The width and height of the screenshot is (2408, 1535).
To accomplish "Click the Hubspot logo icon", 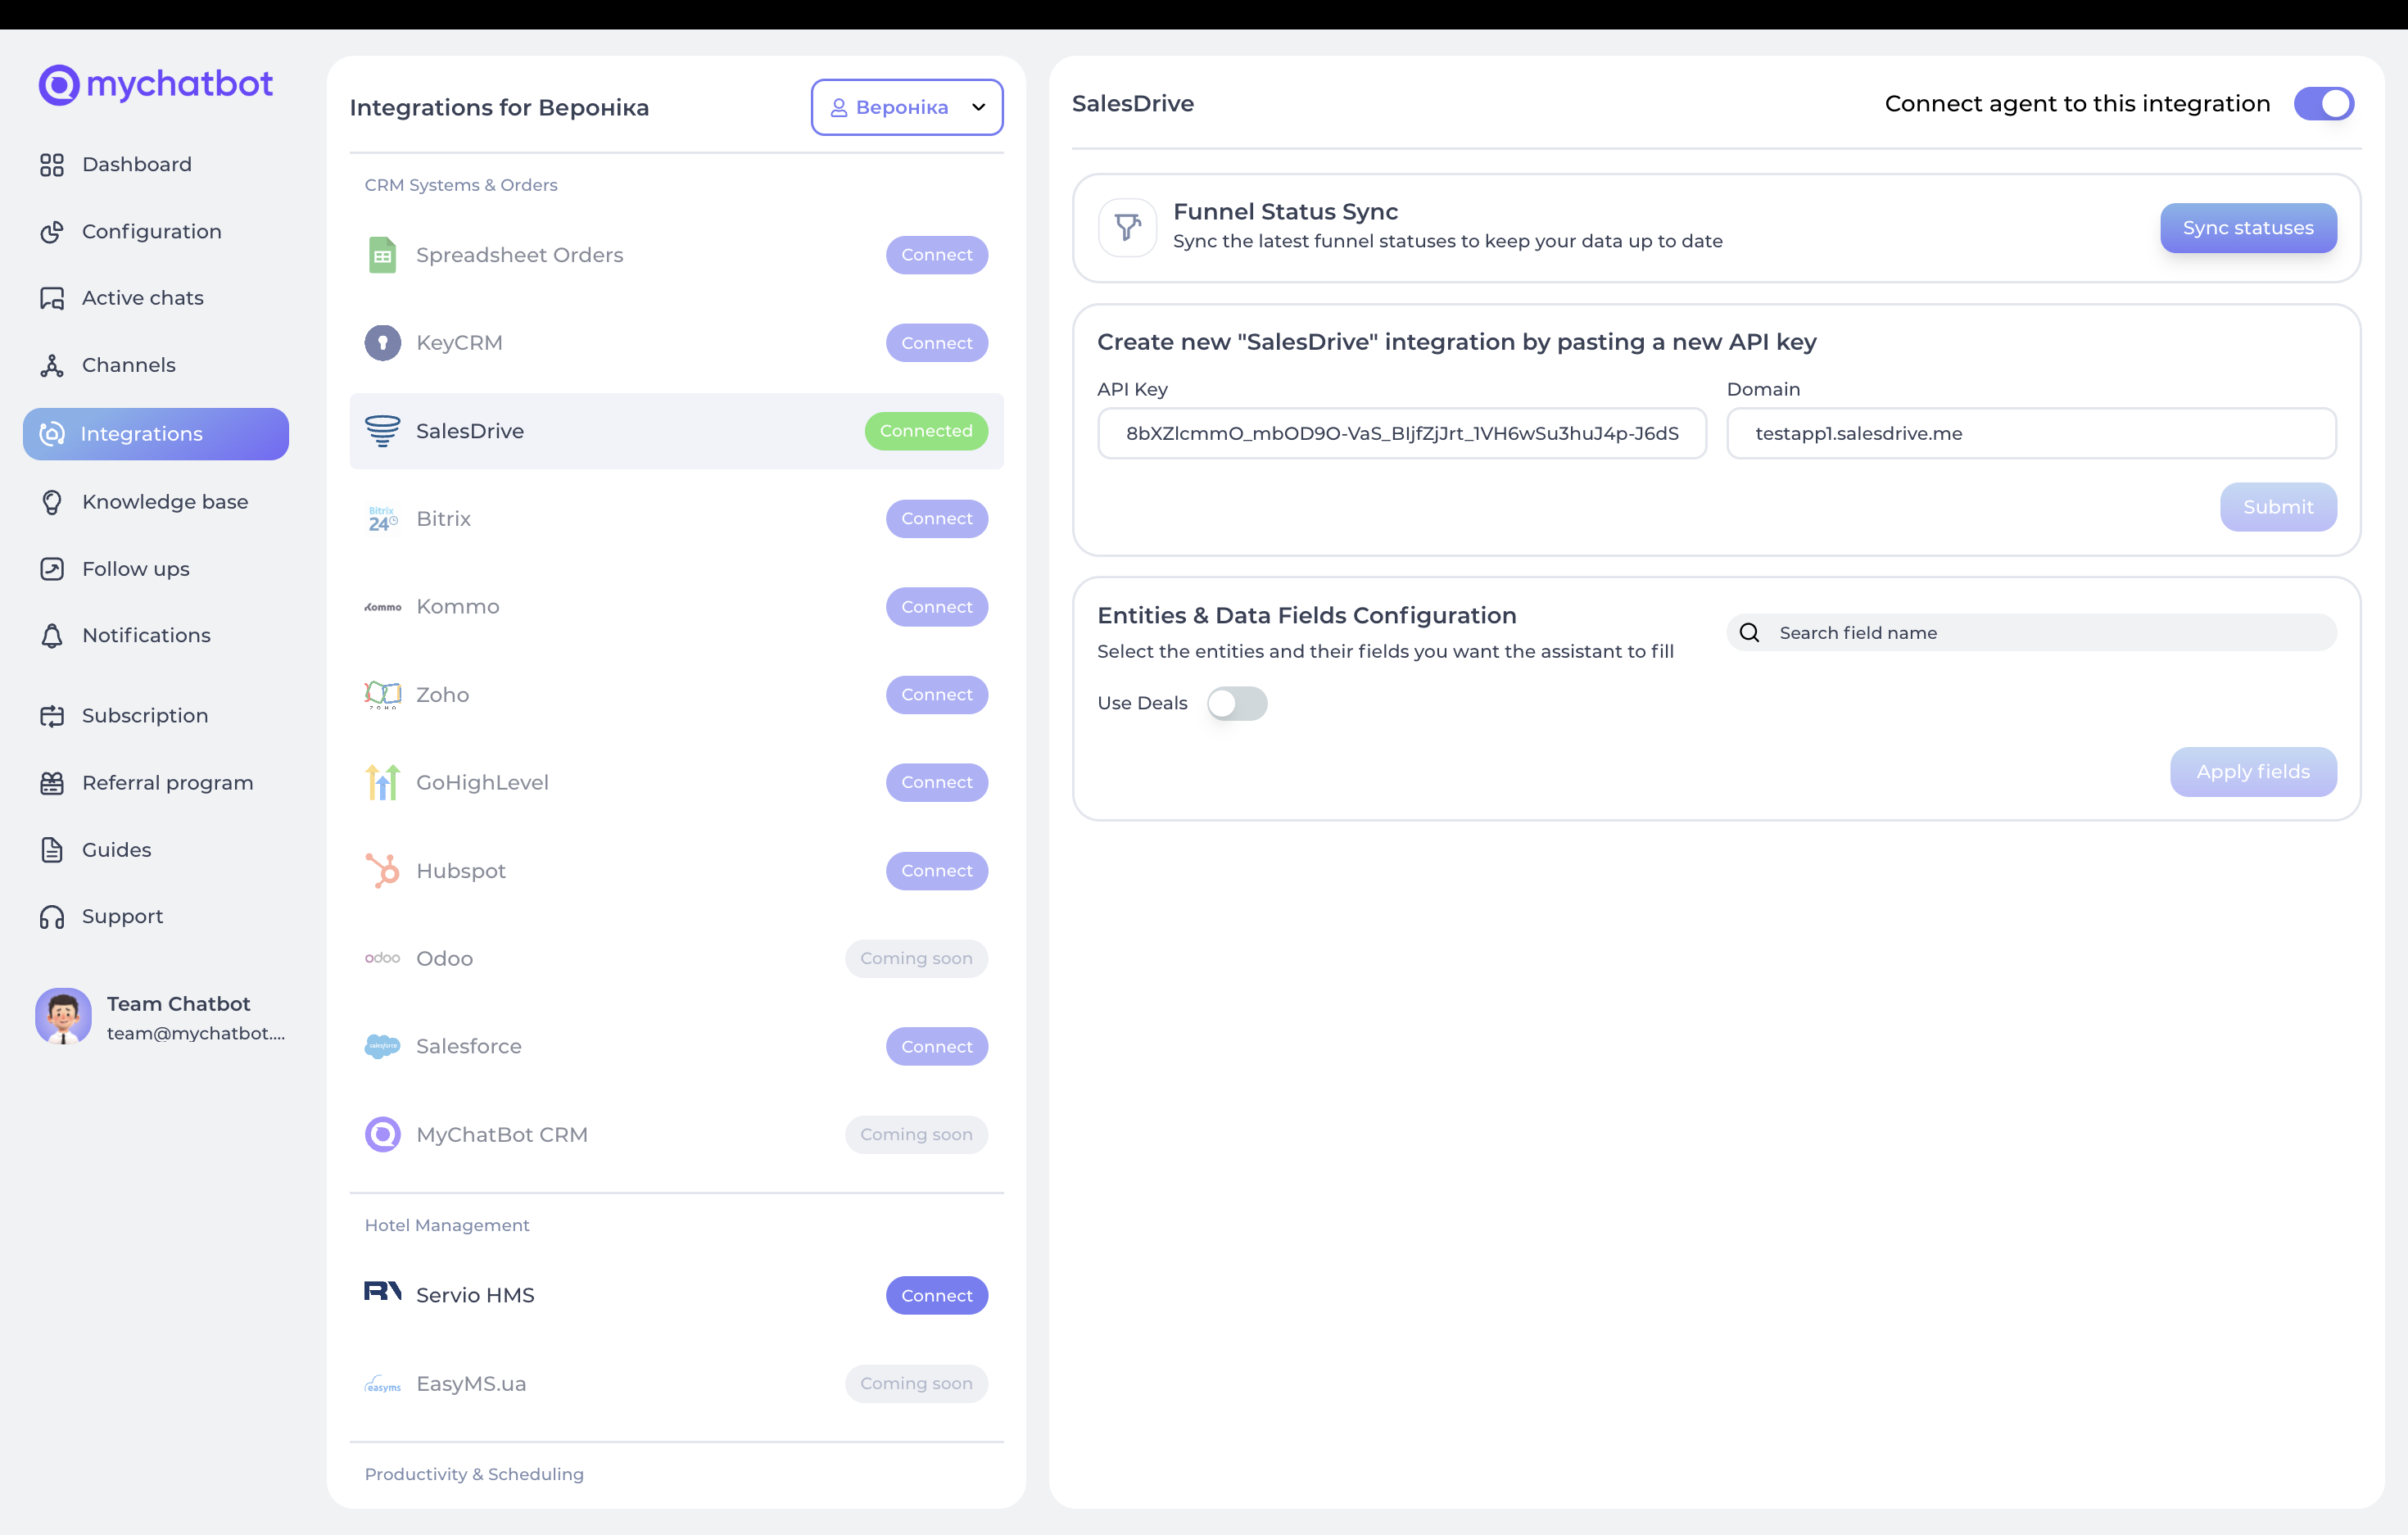I will pos(382,871).
